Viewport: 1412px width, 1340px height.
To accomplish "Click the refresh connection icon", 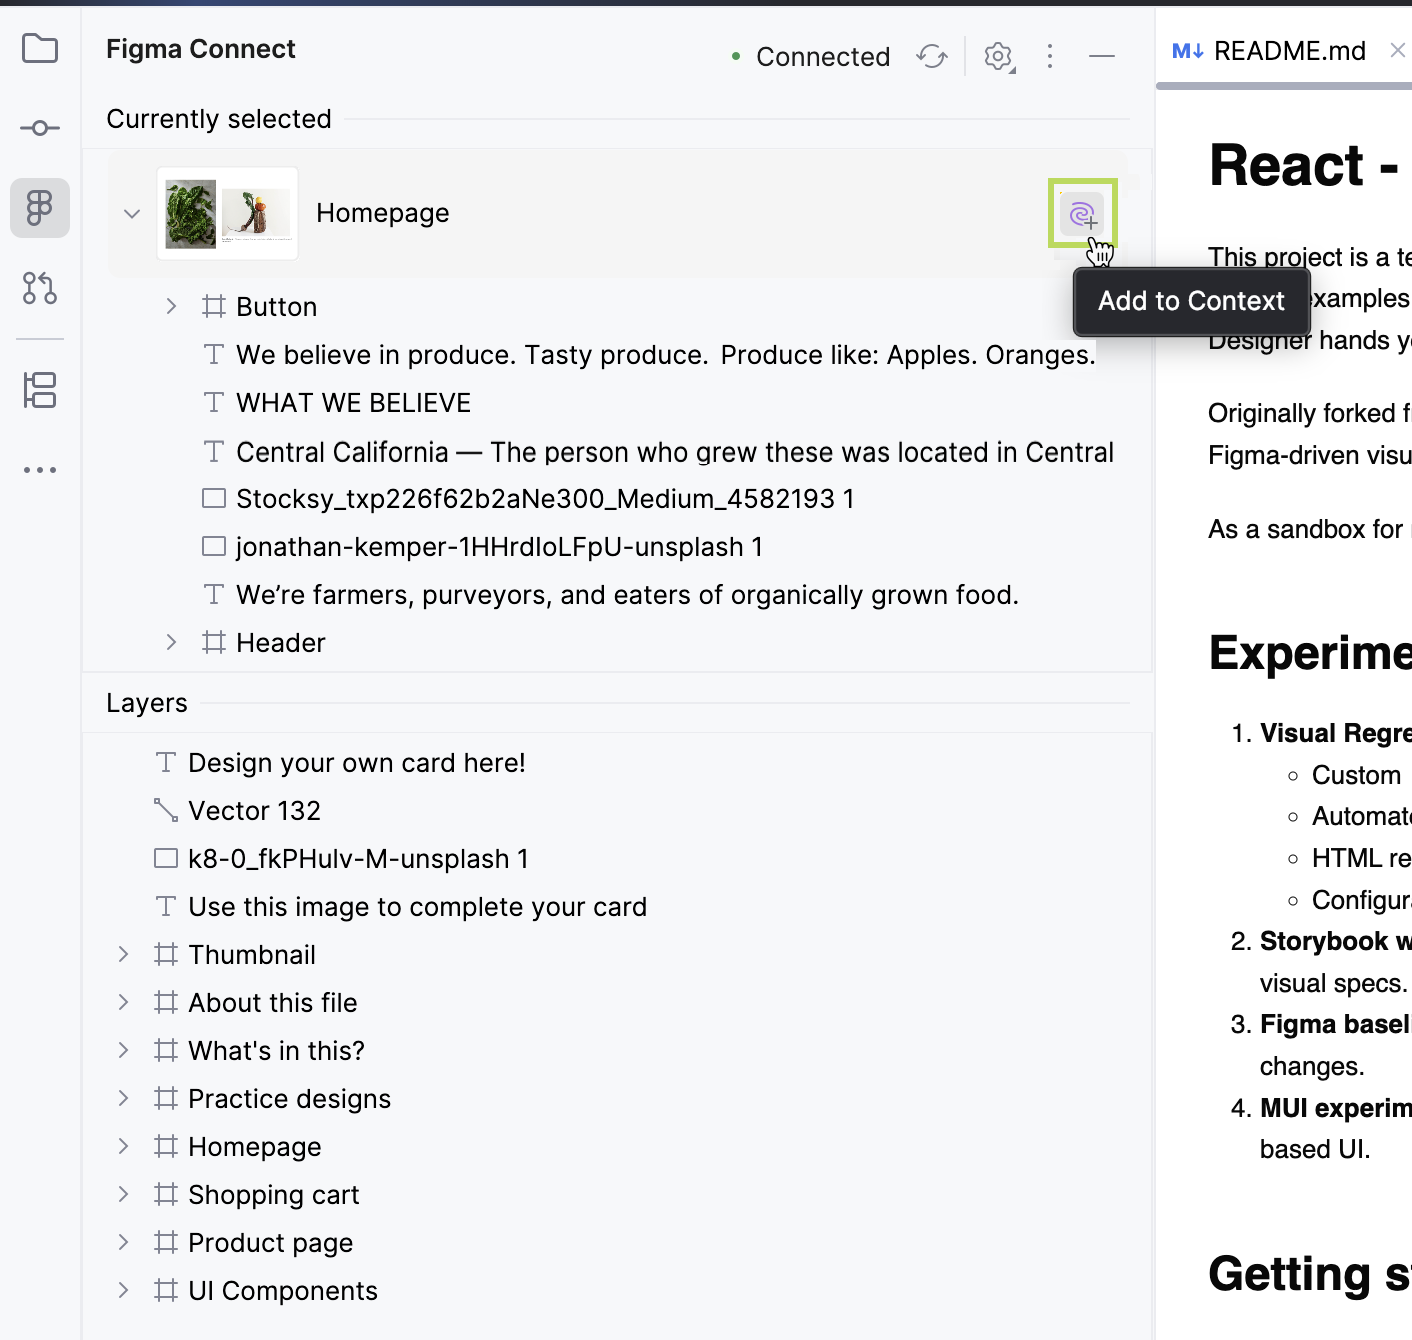I will [932, 56].
